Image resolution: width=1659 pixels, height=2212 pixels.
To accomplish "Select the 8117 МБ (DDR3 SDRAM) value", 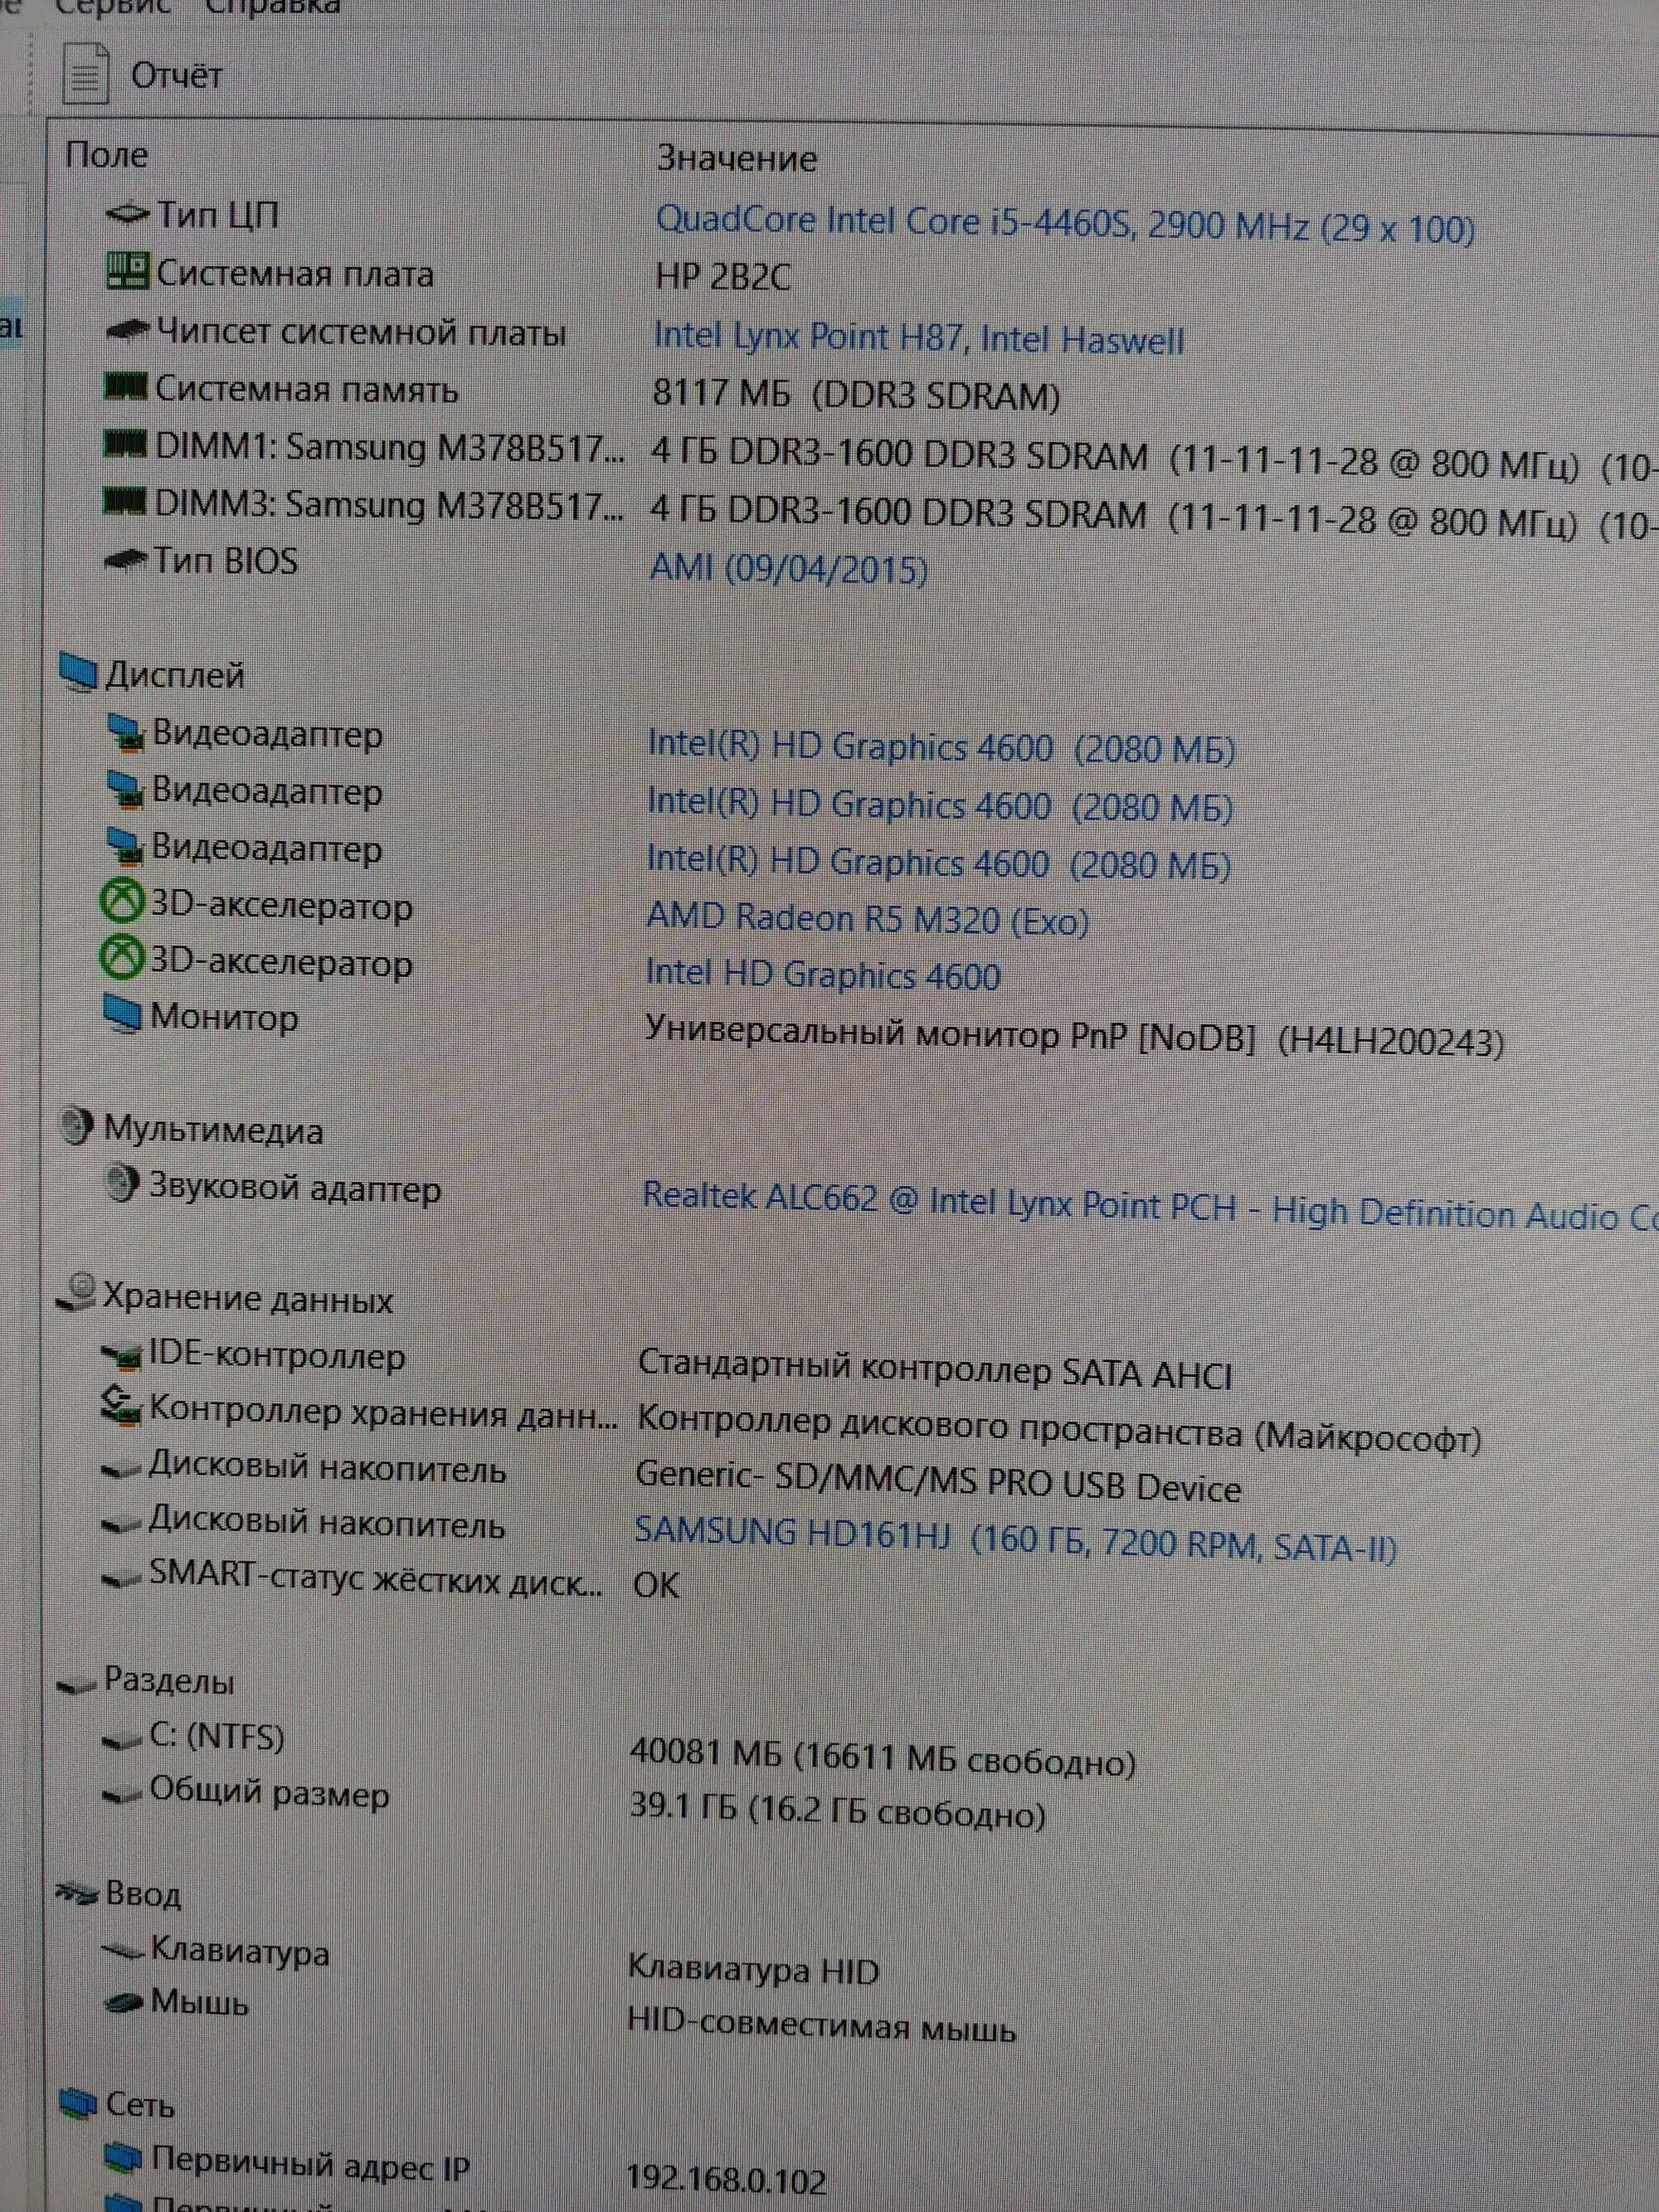I will tap(856, 394).
